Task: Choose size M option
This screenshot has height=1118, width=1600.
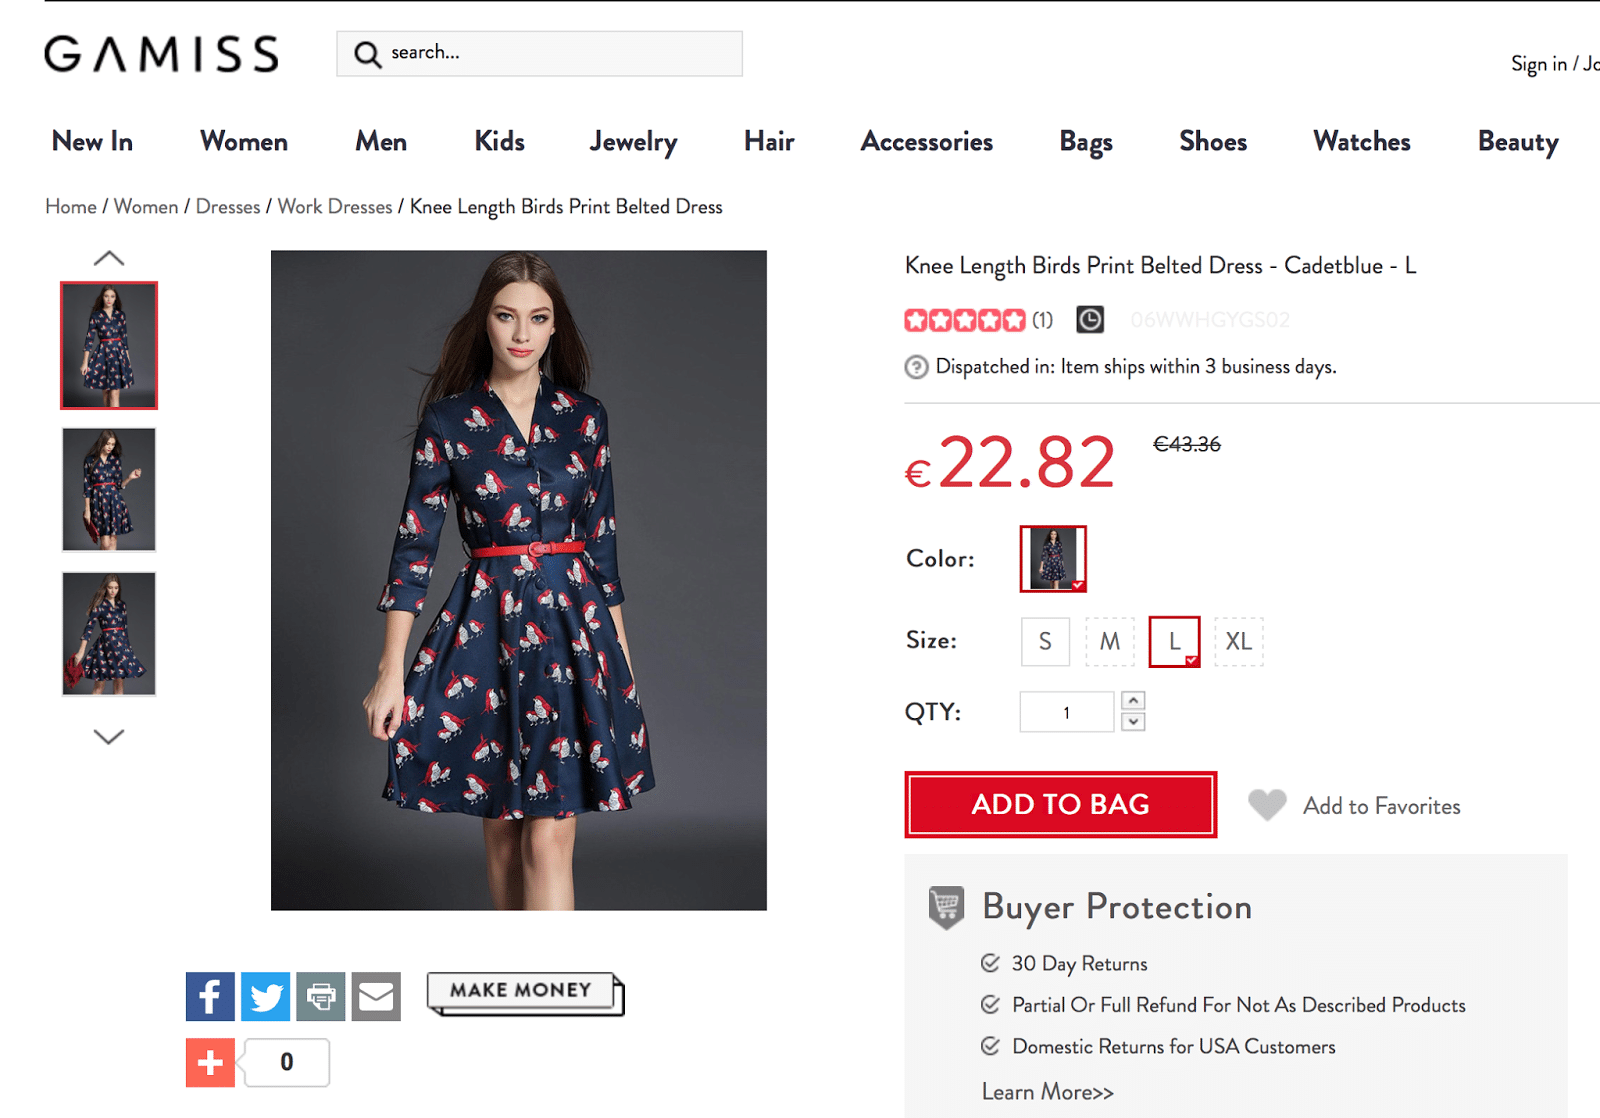Action: point(1110,641)
